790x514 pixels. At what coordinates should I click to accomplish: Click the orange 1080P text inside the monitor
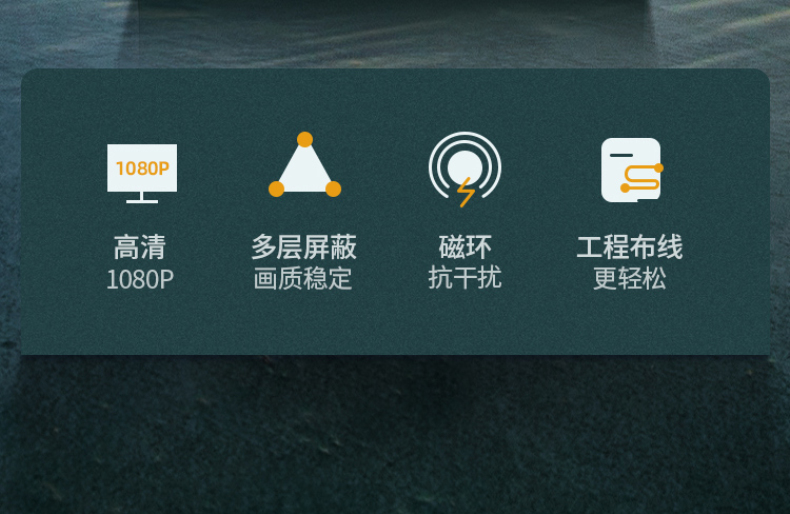tap(143, 168)
